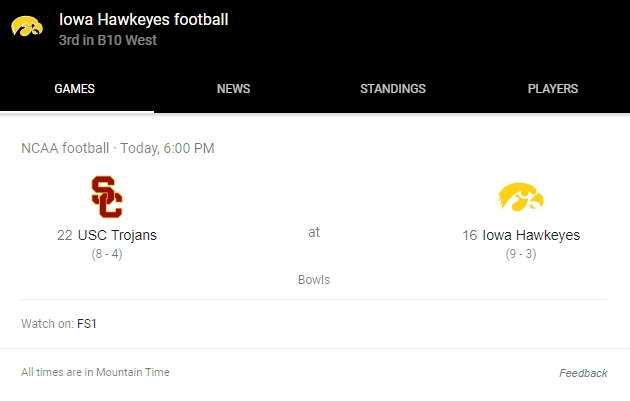Click the Feedback link
Viewport: 630px width, 401px height.
pyautogui.click(x=583, y=373)
